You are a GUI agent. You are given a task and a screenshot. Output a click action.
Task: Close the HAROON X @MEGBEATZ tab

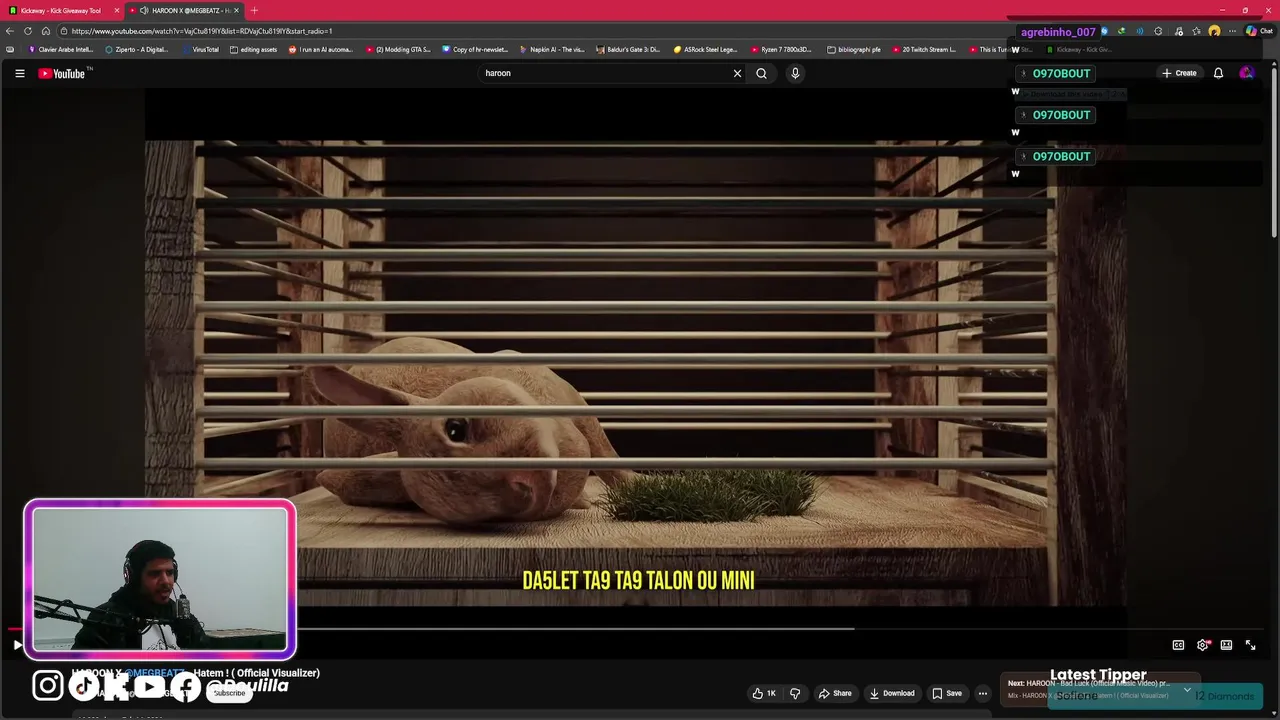tap(236, 10)
